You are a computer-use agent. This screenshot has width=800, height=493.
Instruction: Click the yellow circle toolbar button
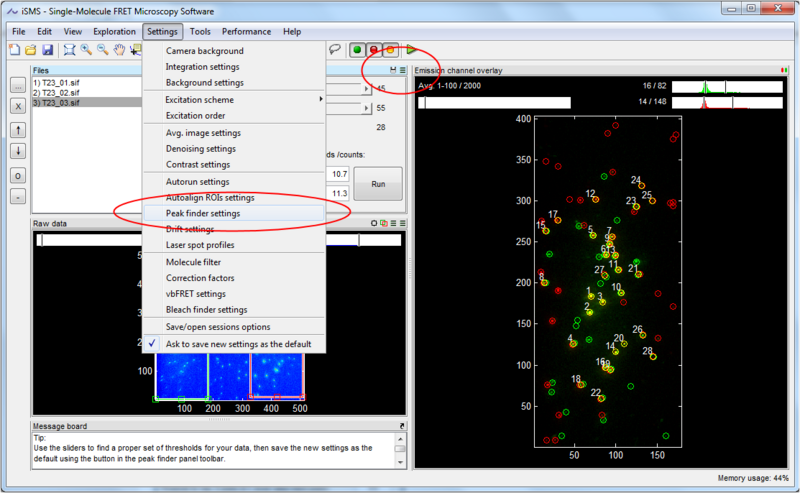coord(391,49)
